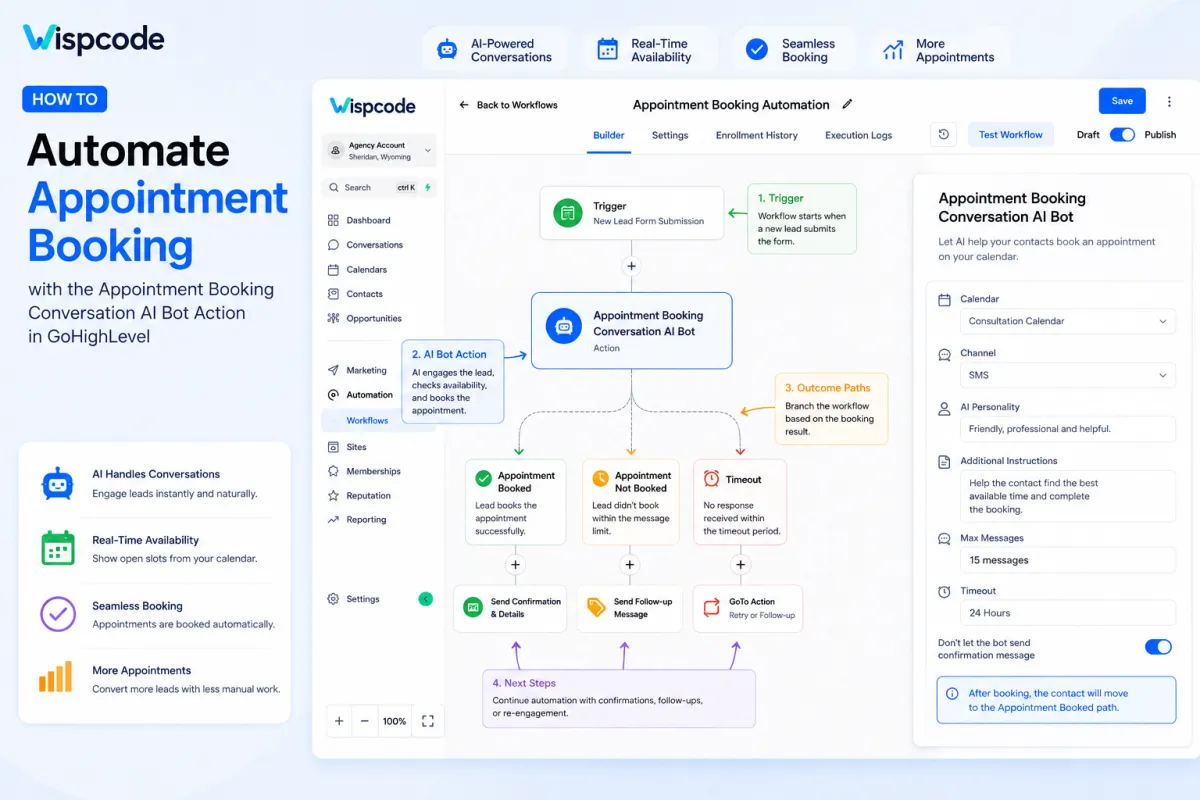The image size is (1200, 800).
Task: Open Settings gear in sidebar
Action: (x=354, y=599)
